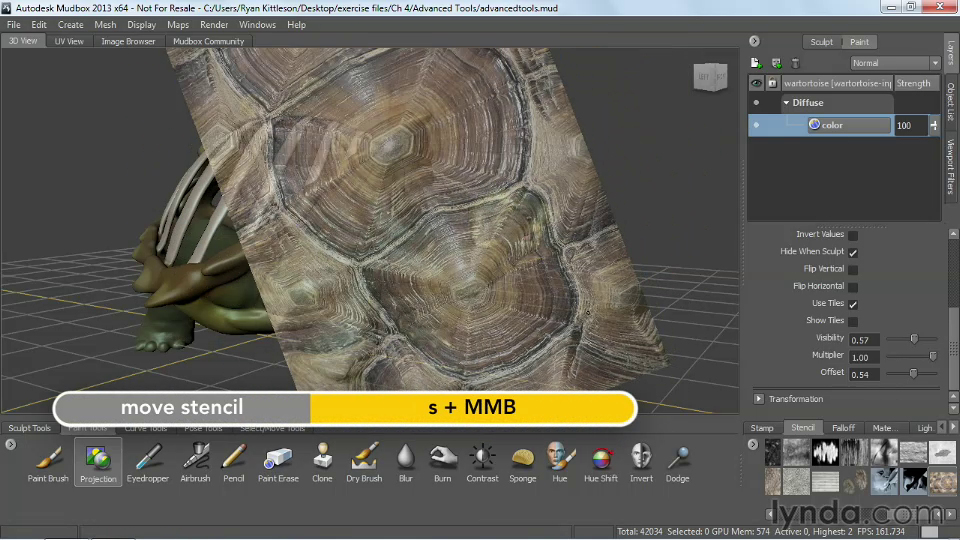Pick the Paint Erase tool
Image resolution: width=960 pixels, height=540 pixels.
coord(277,460)
